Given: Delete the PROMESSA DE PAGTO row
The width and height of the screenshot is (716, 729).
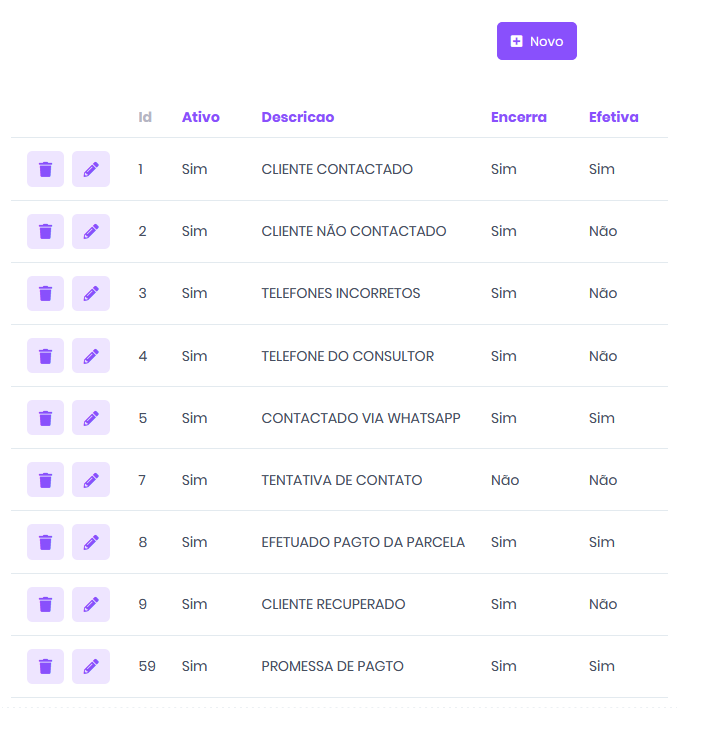Looking at the screenshot, I should pos(45,666).
